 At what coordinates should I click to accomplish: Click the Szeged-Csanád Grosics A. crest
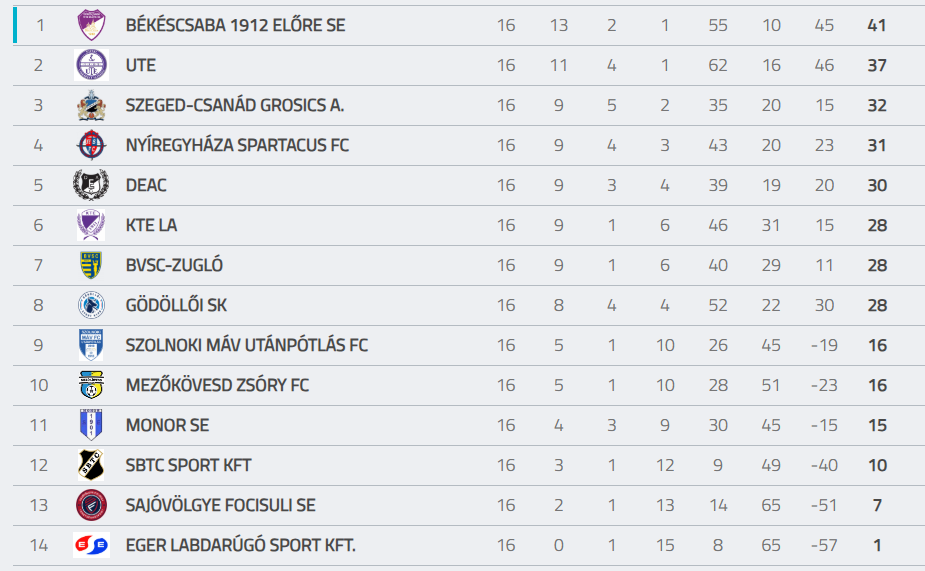(x=91, y=105)
